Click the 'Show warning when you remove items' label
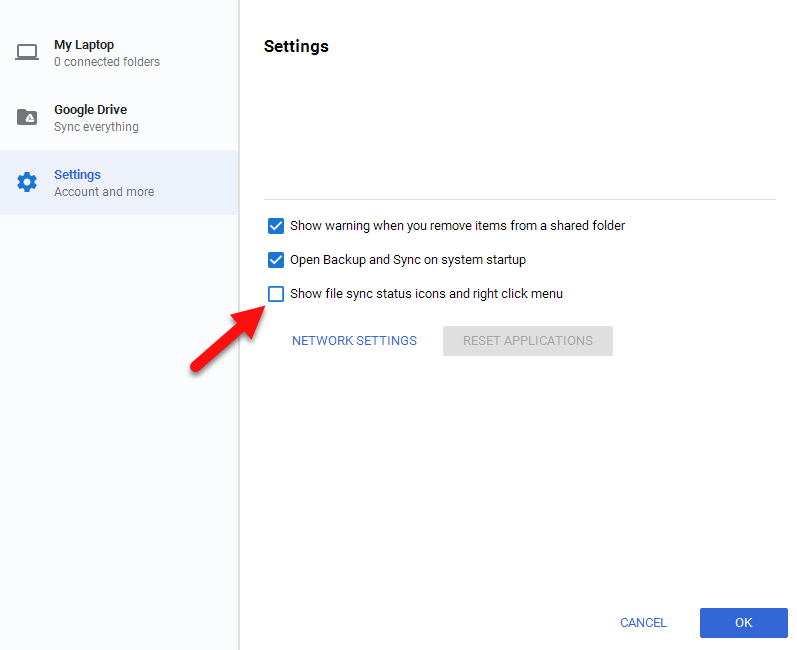The height and width of the screenshot is (650, 797). 457,226
